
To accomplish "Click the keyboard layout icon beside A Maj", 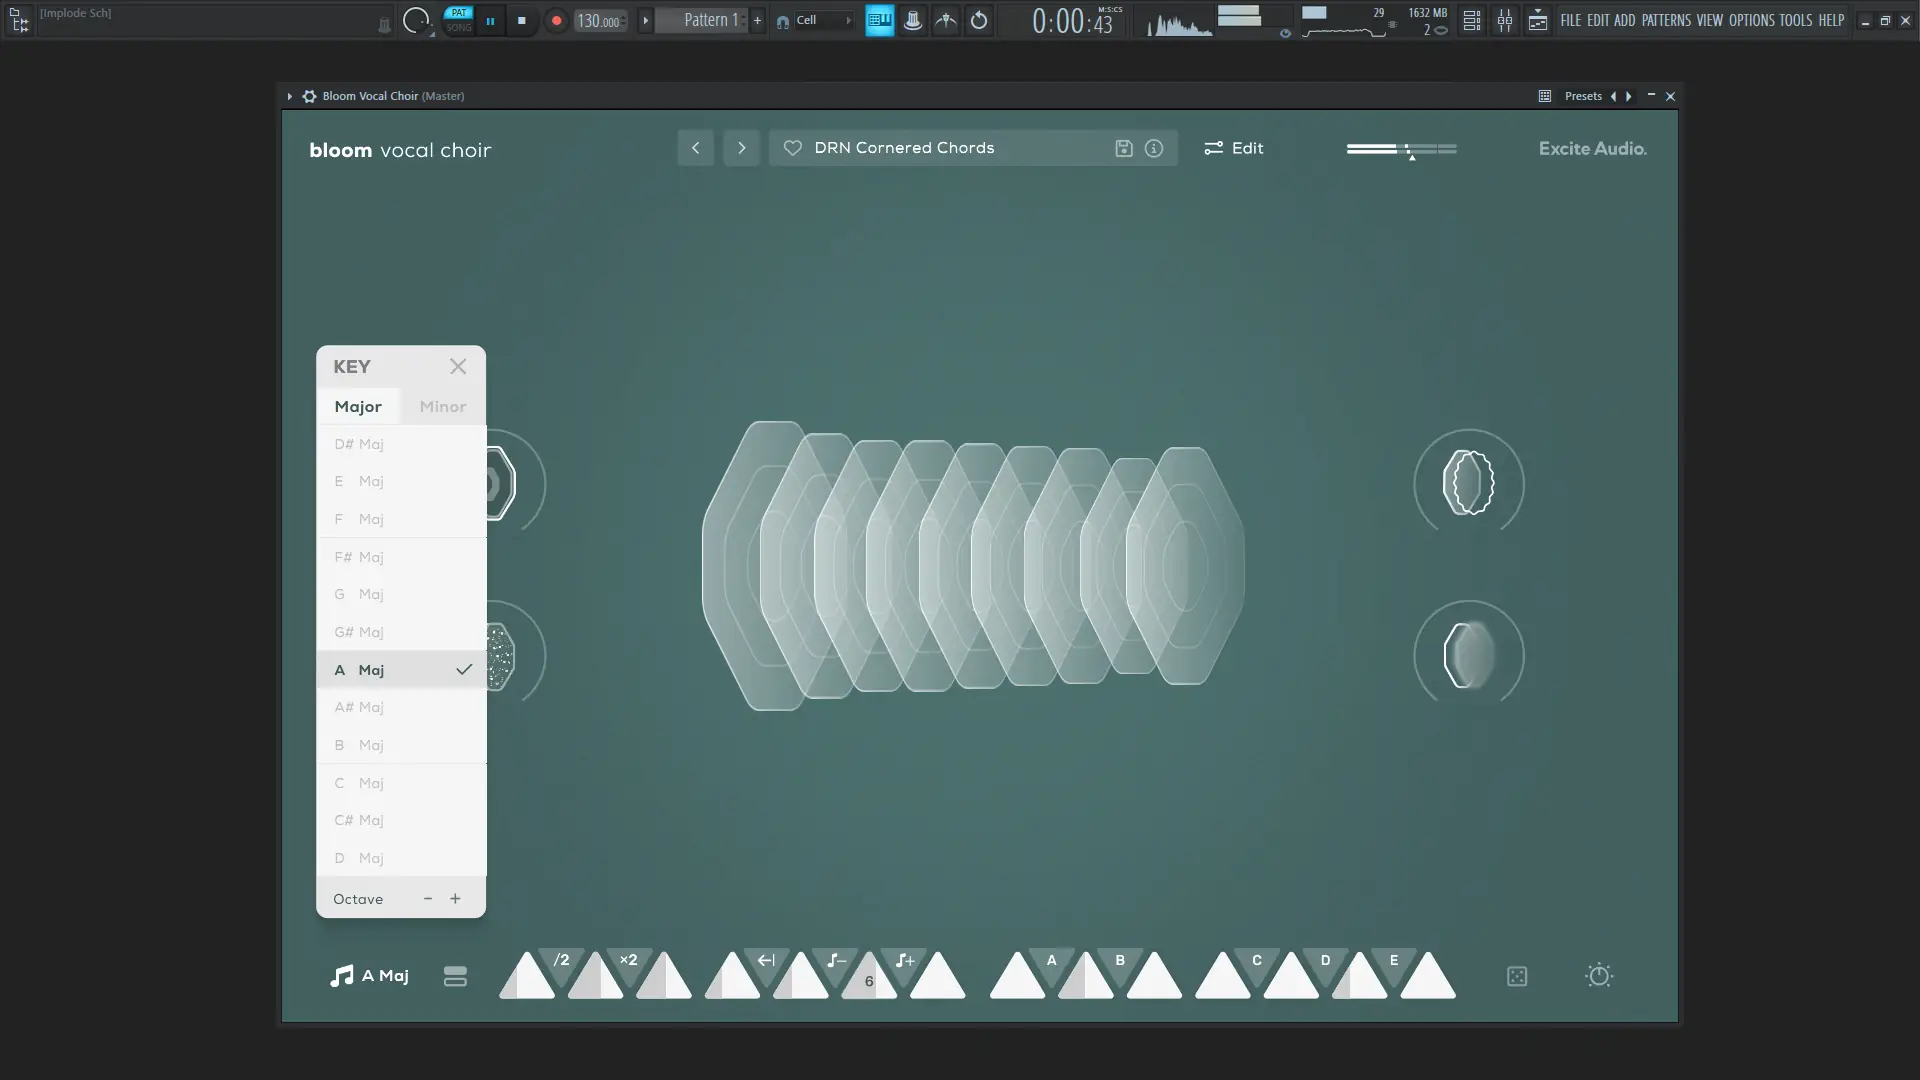I will (455, 976).
